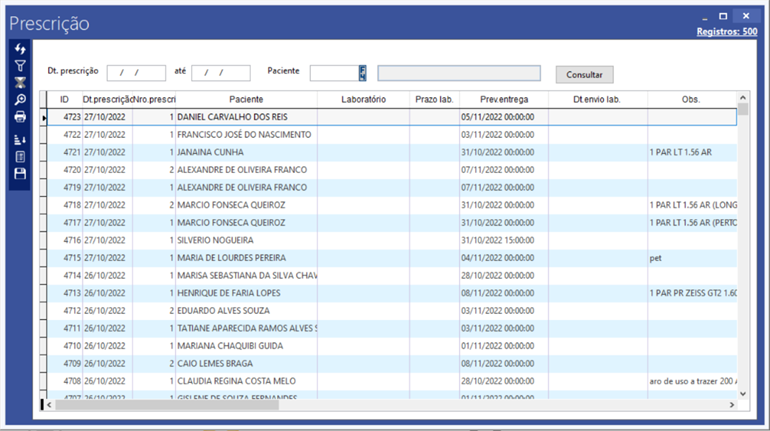Open the filter funnel tool
This screenshot has height=431, width=770.
(x=20, y=66)
